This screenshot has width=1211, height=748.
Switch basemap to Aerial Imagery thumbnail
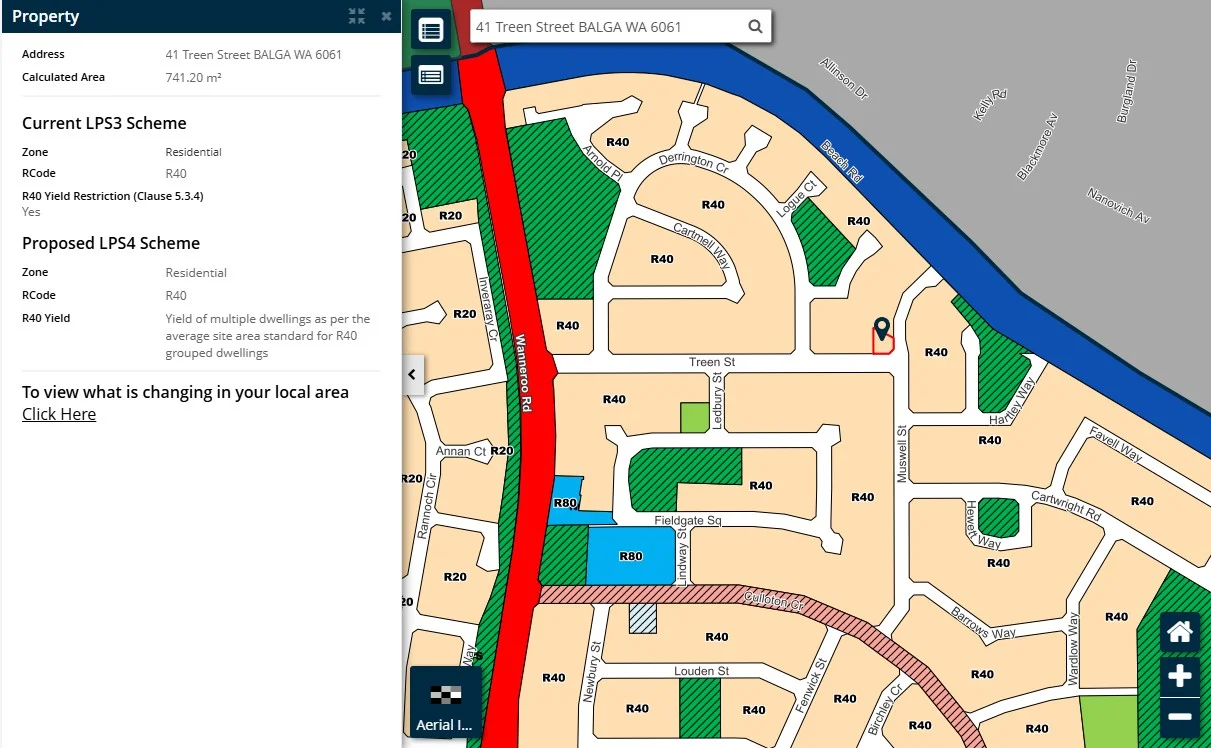[x=446, y=703]
